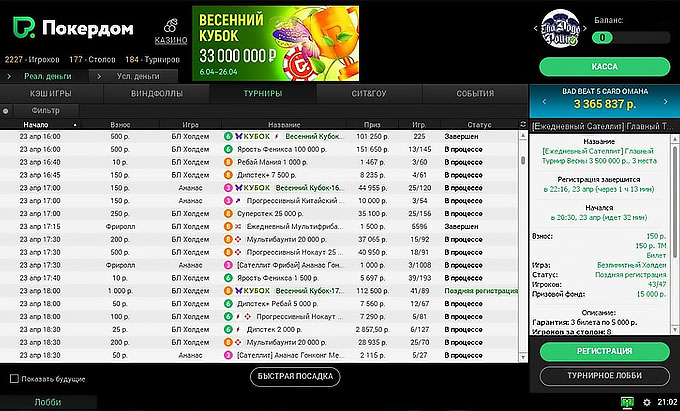Click bounty icon in Мультибаунти 37 065 row
Viewport: 680px width, 411px height.
click(238, 239)
